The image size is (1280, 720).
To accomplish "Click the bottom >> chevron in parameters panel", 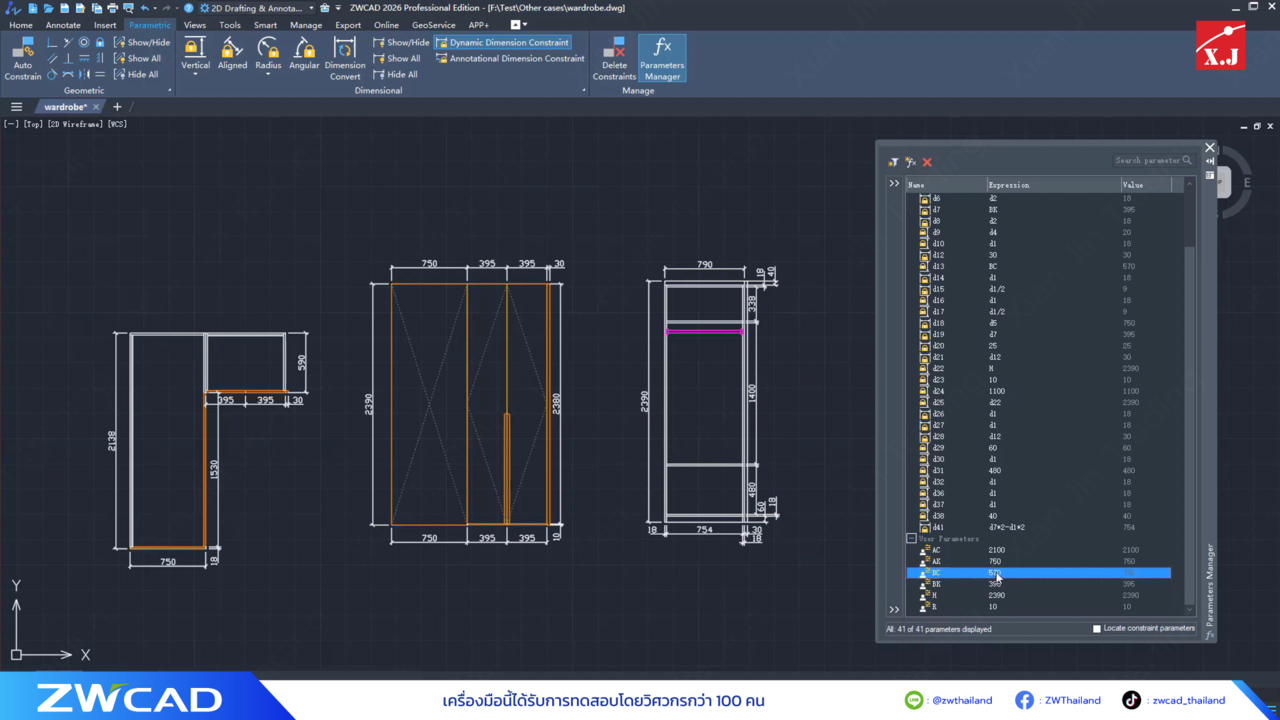I will coord(894,609).
